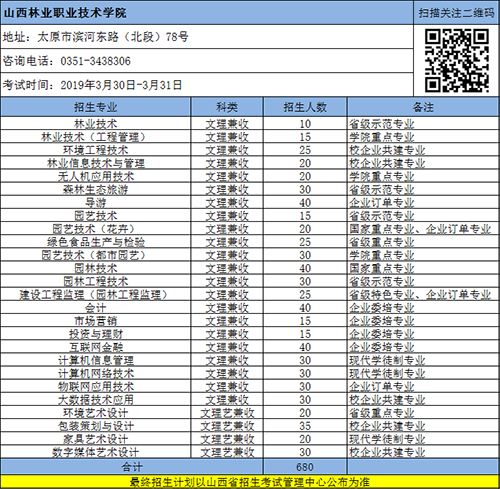Select the 大数据技术应用 major cell
Screen dimensions: 500x489
click(x=96, y=400)
